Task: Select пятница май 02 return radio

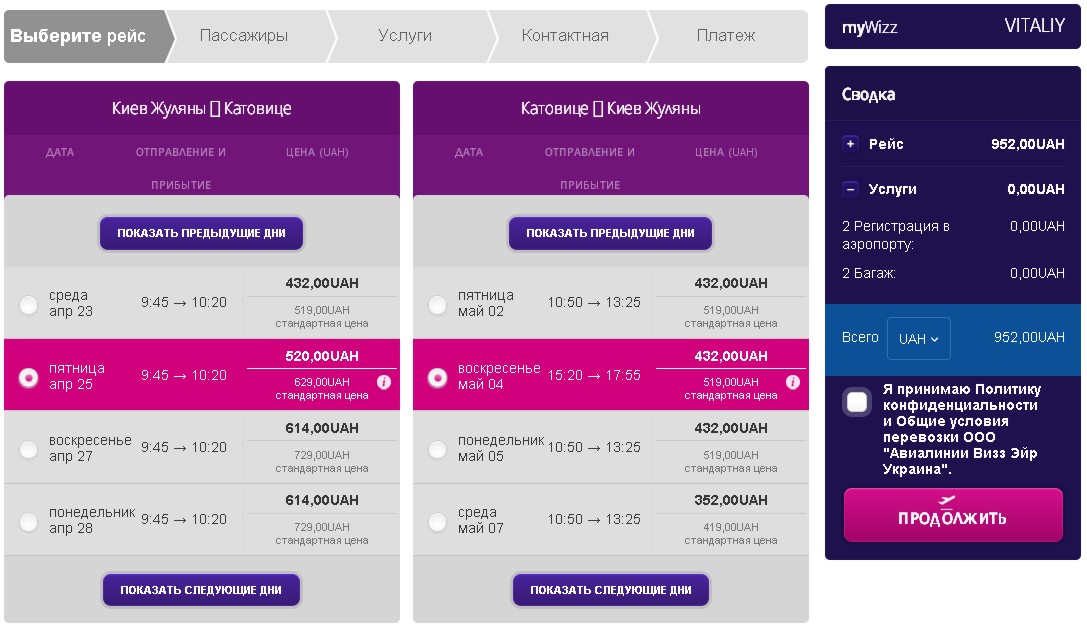Action: click(x=437, y=304)
